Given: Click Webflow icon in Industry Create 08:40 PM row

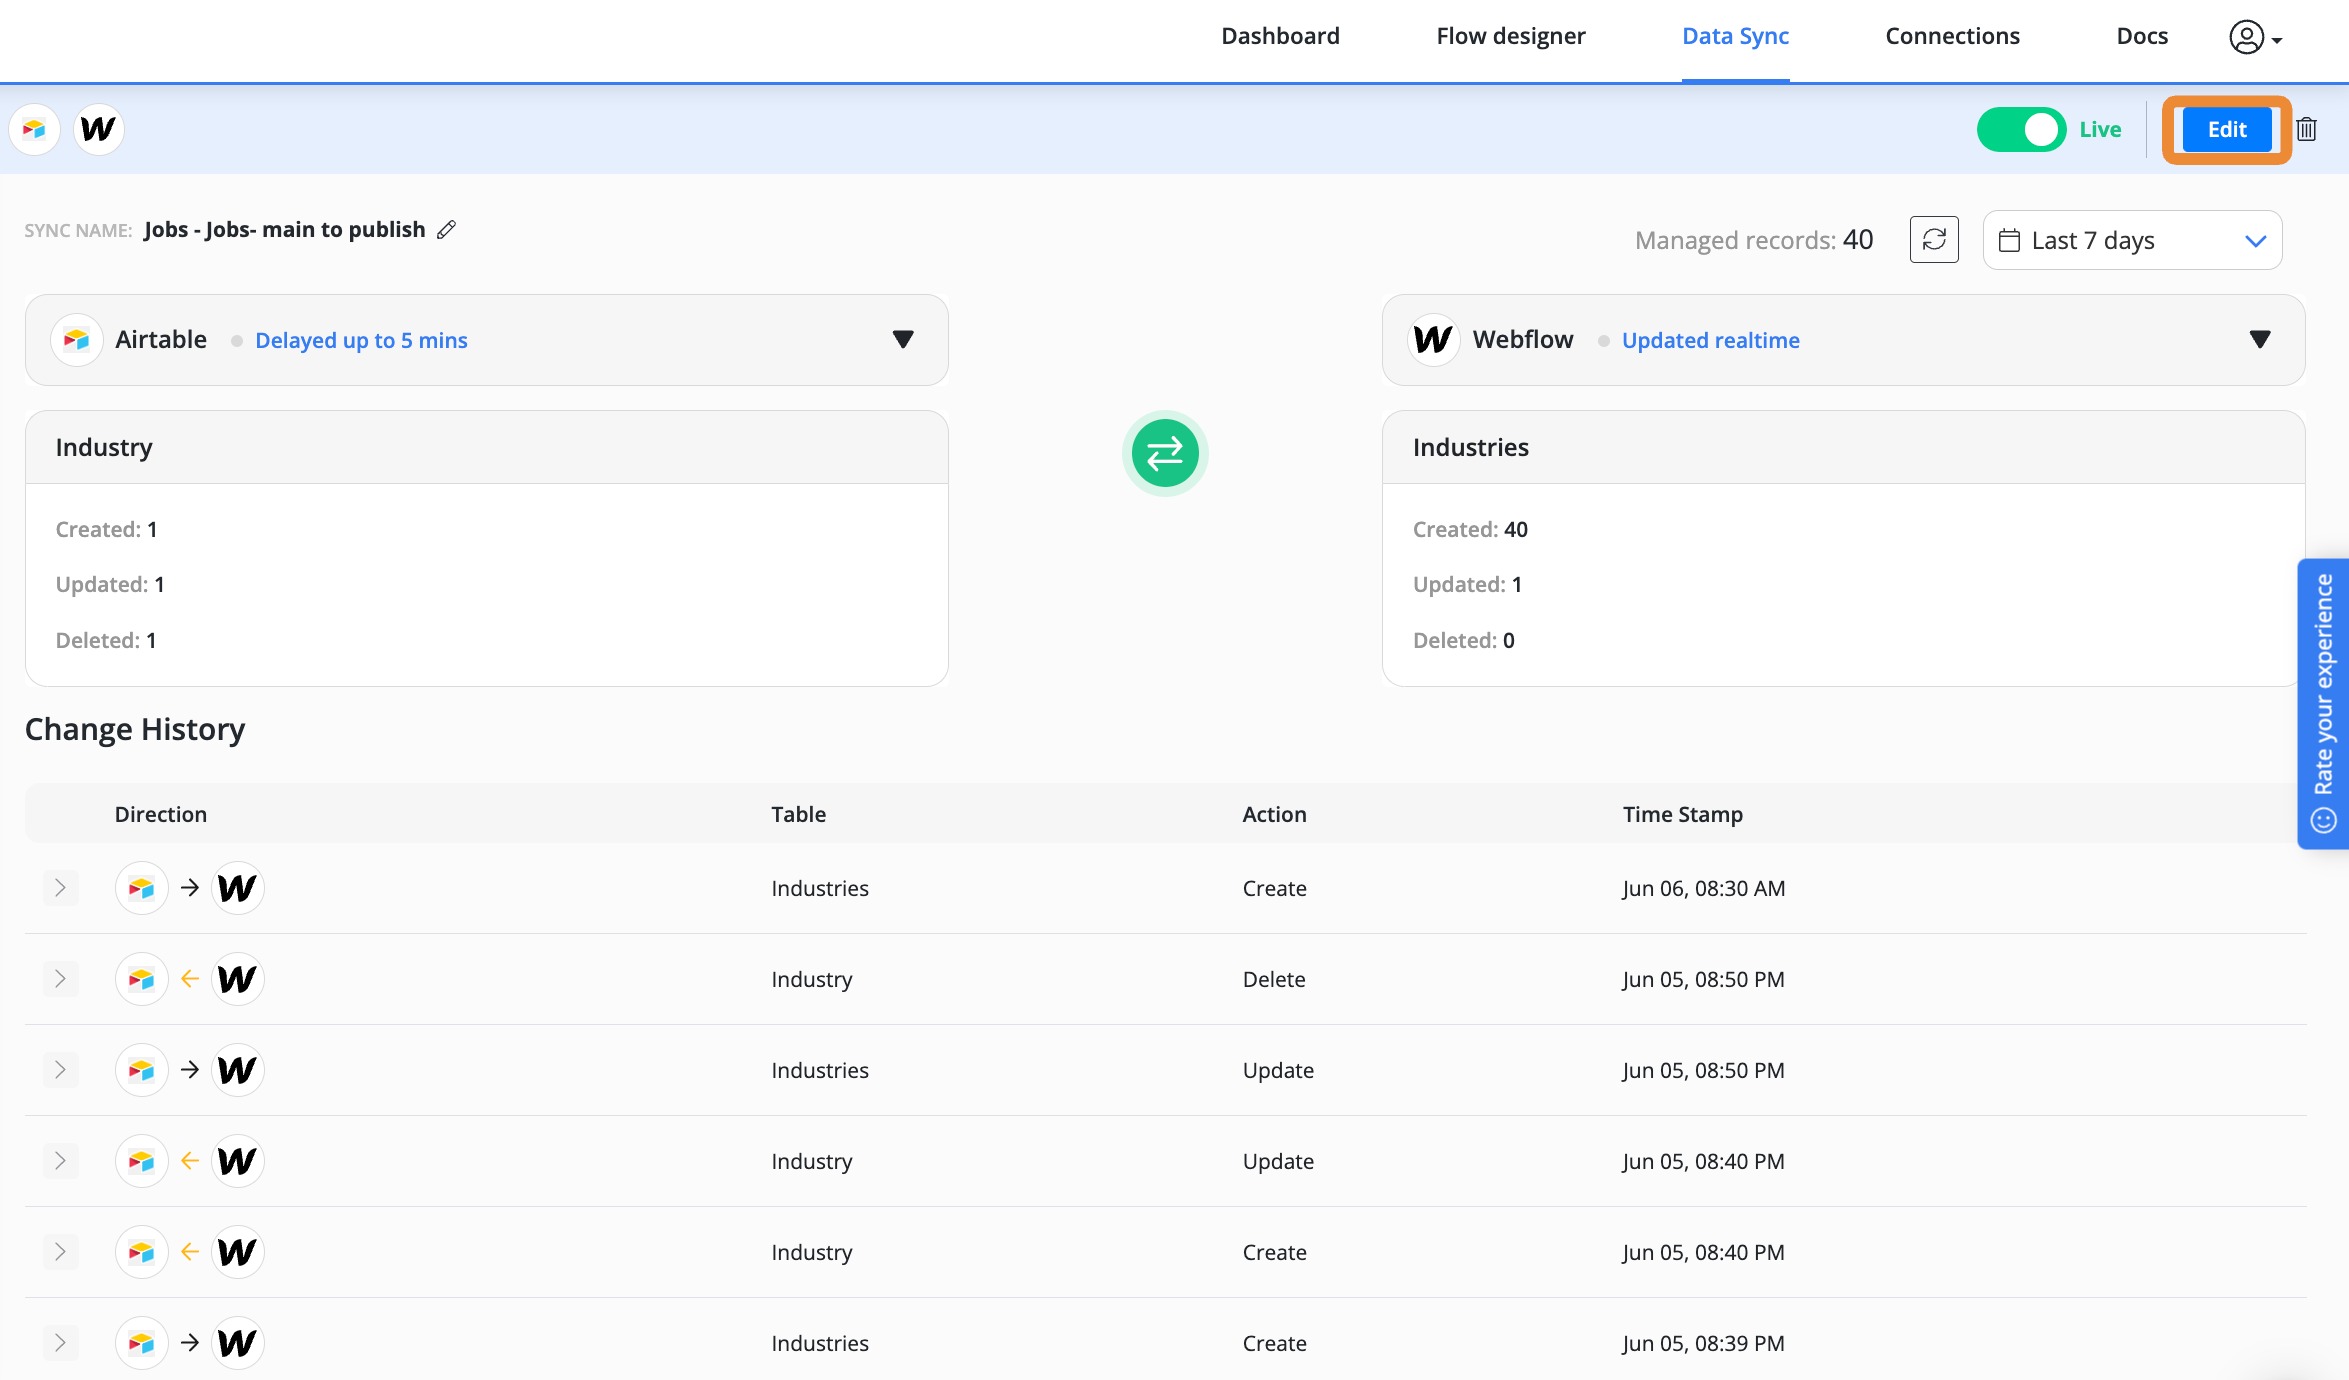Looking at the screenshot, I should pos(238,1252).
